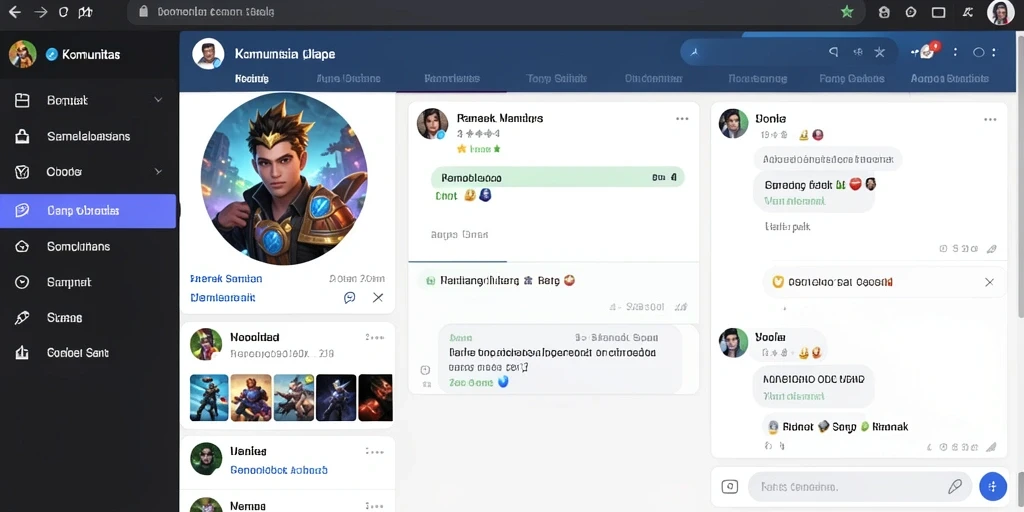Image resolution: width=1024 pixels, height=512 pixels.
Task: Select the first header tab Rooinis
Action: coord(251,78)
